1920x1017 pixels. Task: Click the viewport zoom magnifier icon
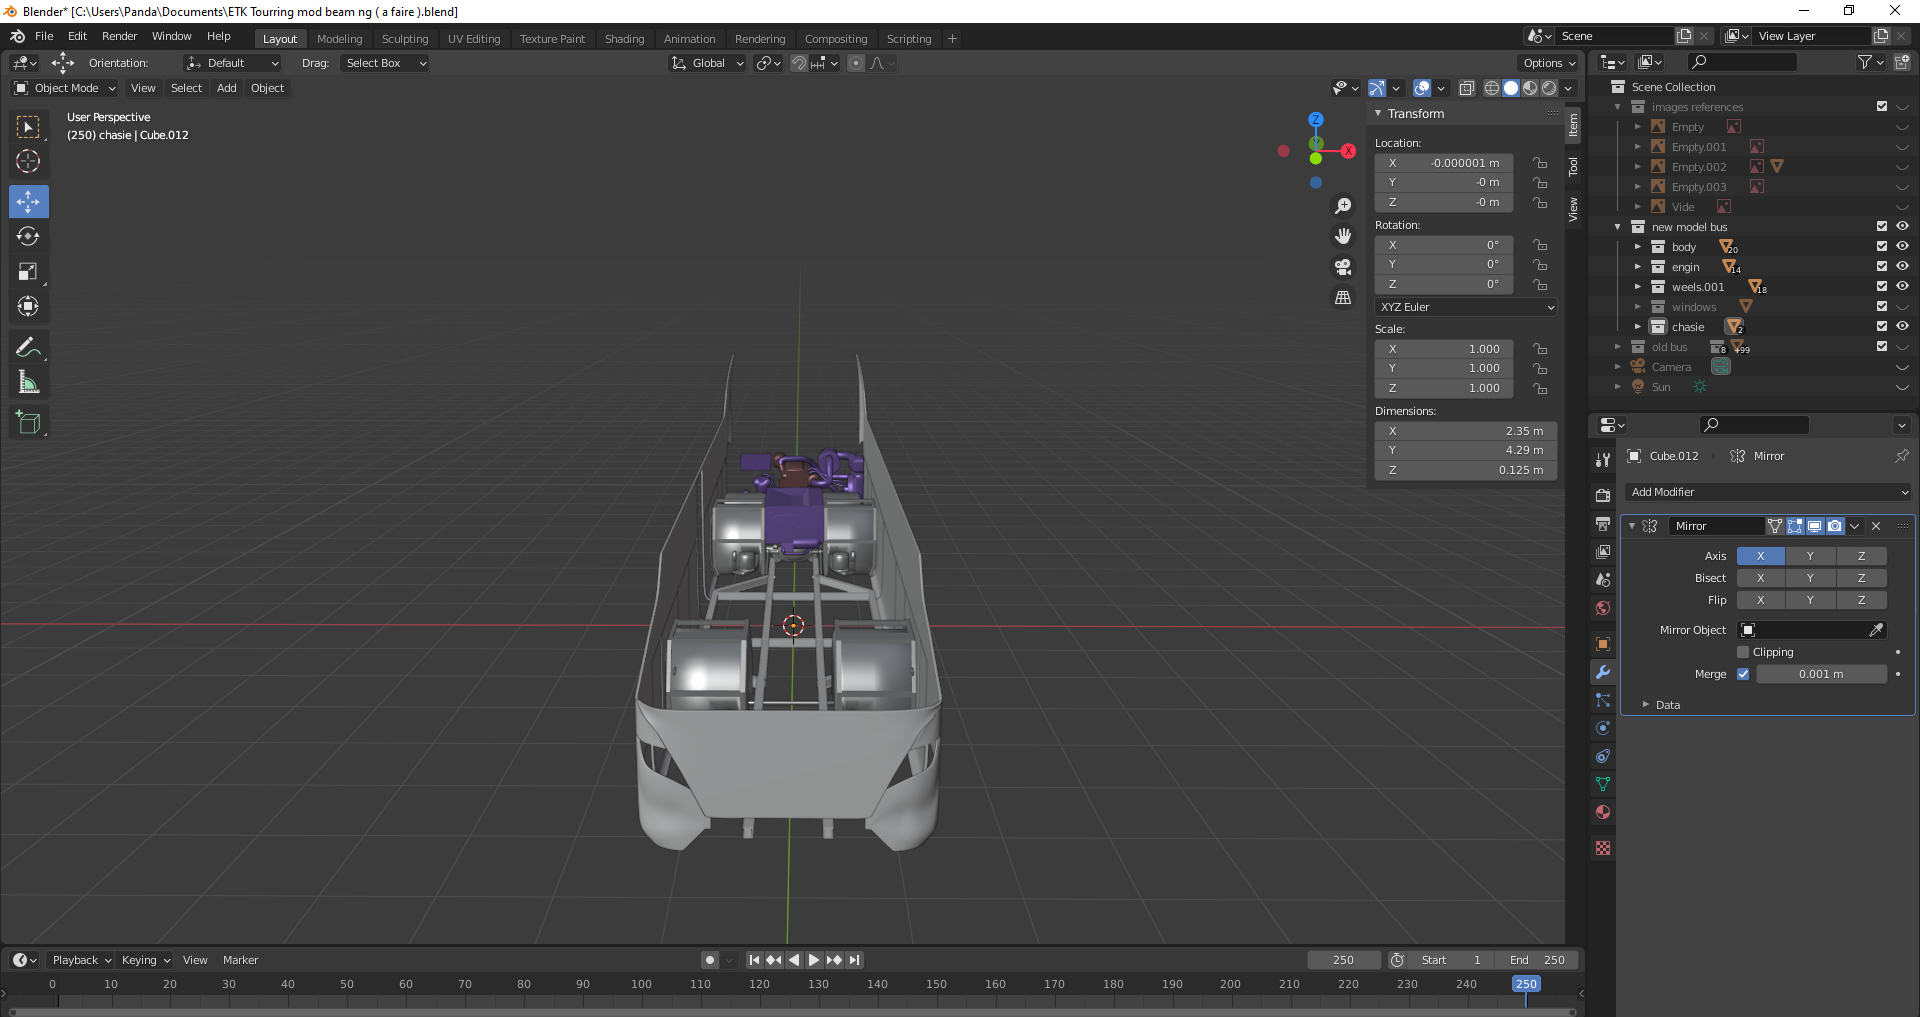(x=1343, y=206)
